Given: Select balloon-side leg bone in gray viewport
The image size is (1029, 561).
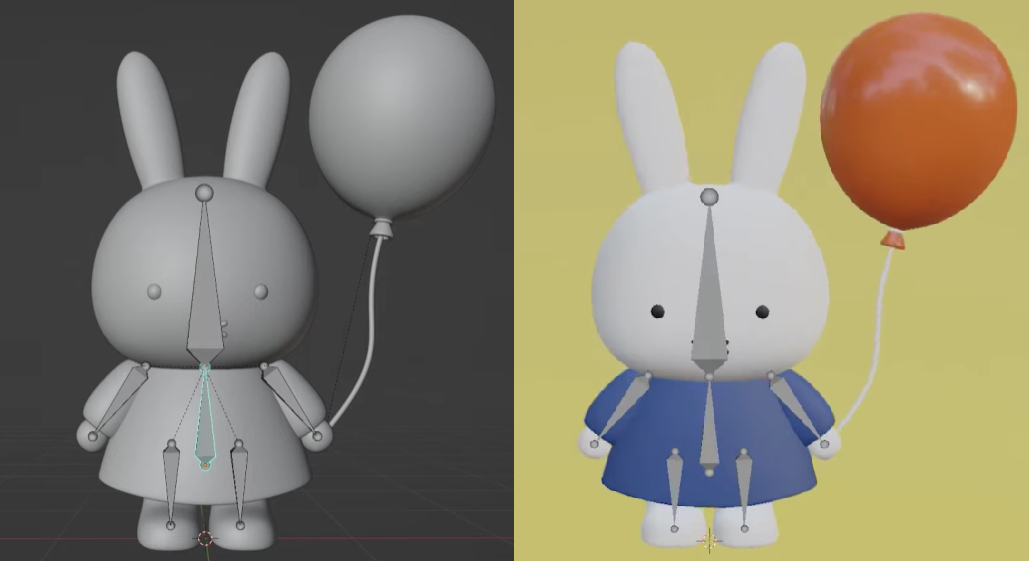Looking at the screenshot, I should [x=239, y=484].
